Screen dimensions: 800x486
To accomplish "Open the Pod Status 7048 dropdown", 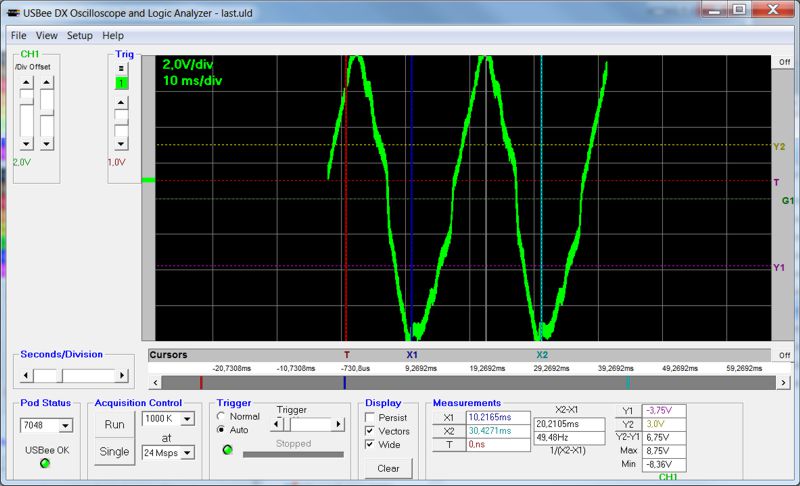I will pos(66,425).
